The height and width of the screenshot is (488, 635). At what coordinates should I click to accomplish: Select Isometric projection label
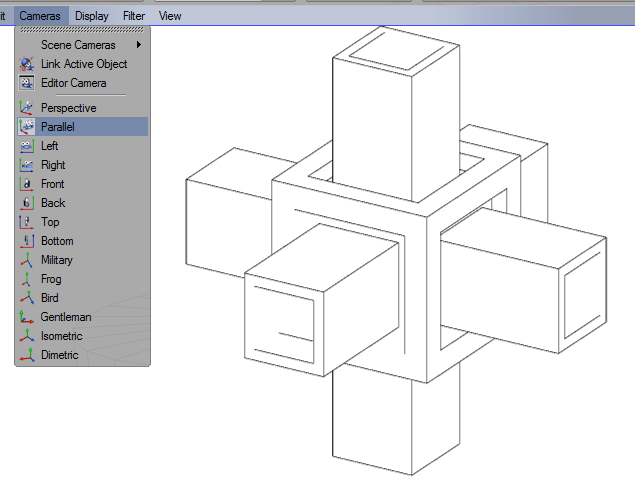tap(62, 336)
